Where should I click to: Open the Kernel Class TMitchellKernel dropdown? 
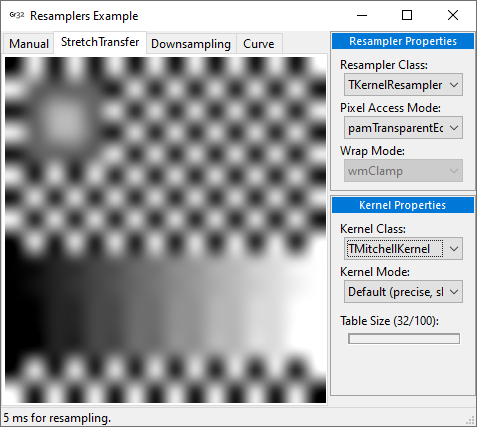[403, 249]
